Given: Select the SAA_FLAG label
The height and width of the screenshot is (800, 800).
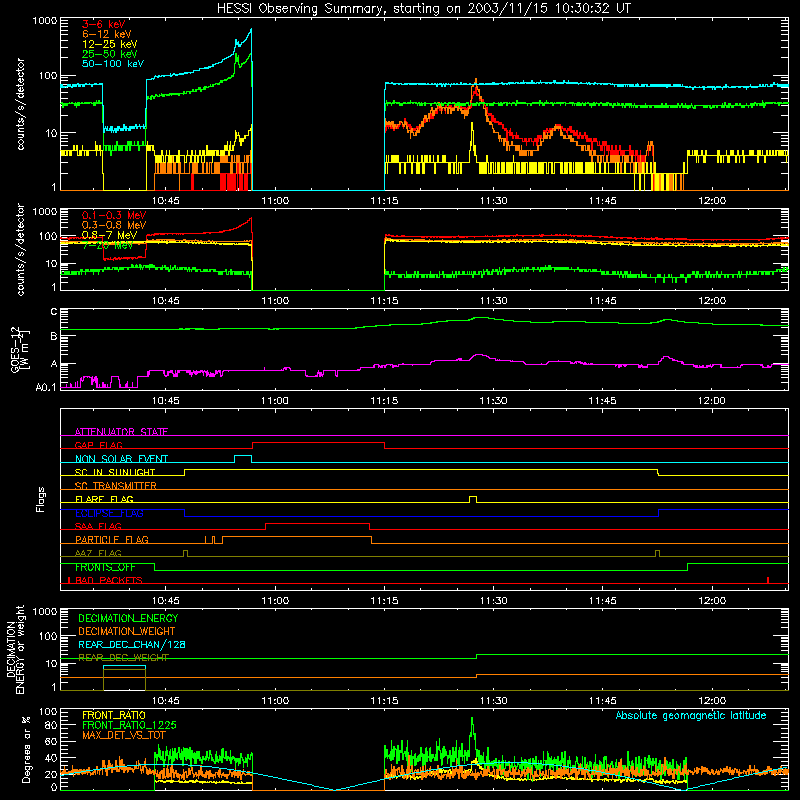Looking at the screenshot, I should 98,526.
